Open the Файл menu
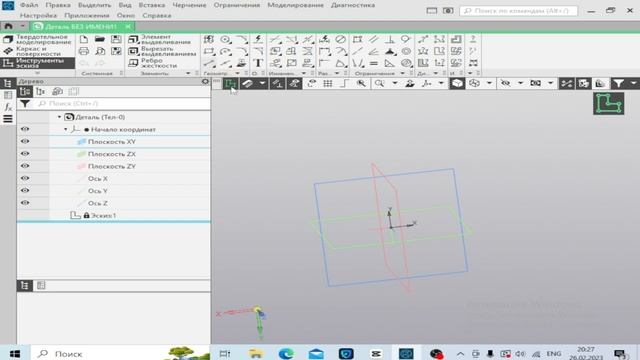This screenshot has width=640, height=360. (x=29, y=5)
